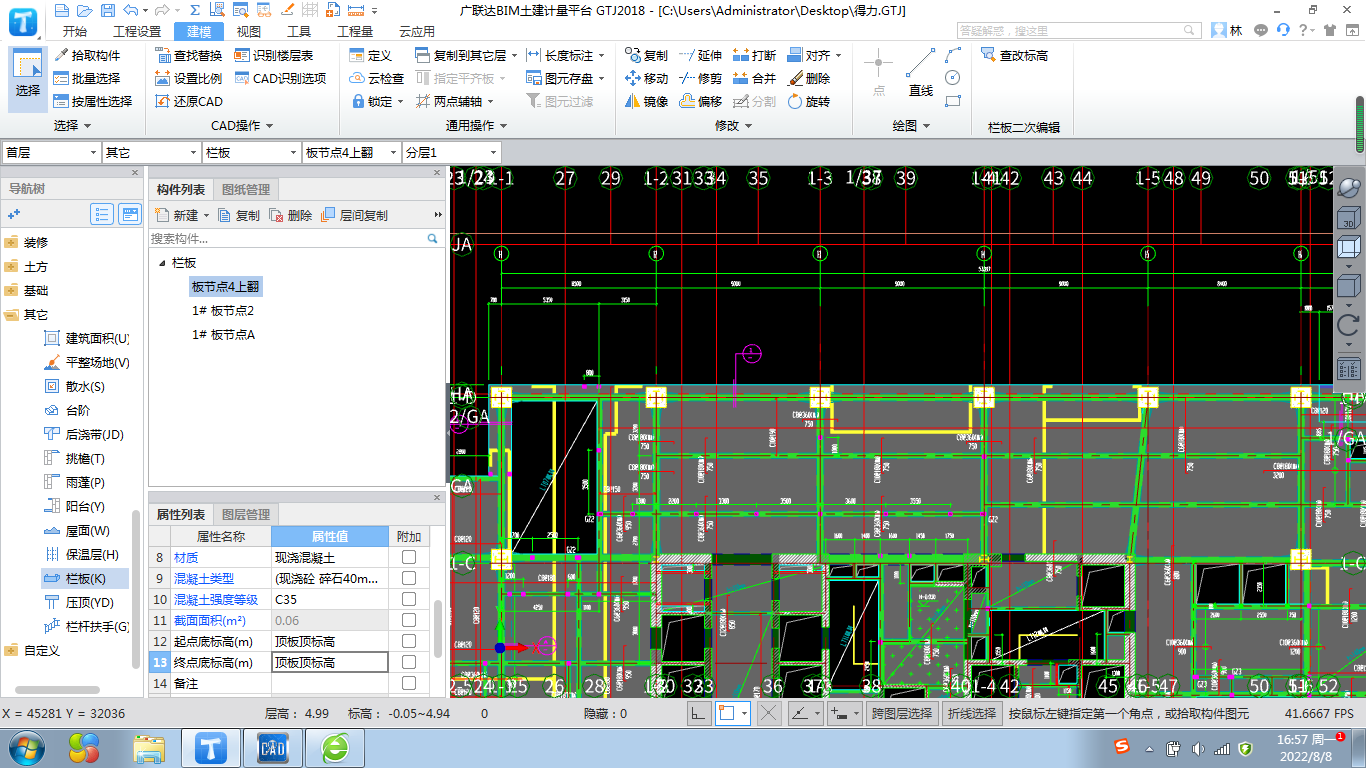Select the 镜像 tool
The width and height of the screenshot is (1366, 768).
[646, 101]
